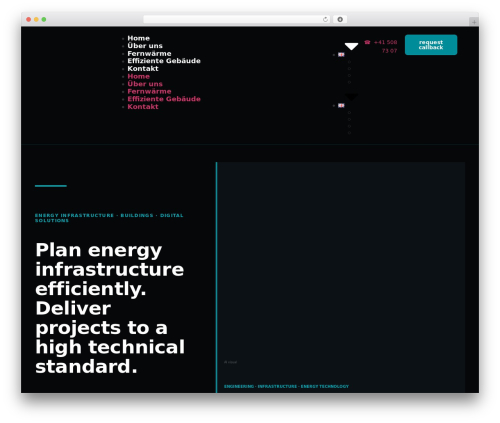The image size is (500, 423).
Task: Click the white Fernwärme navigation link
Action: [149, 54]
